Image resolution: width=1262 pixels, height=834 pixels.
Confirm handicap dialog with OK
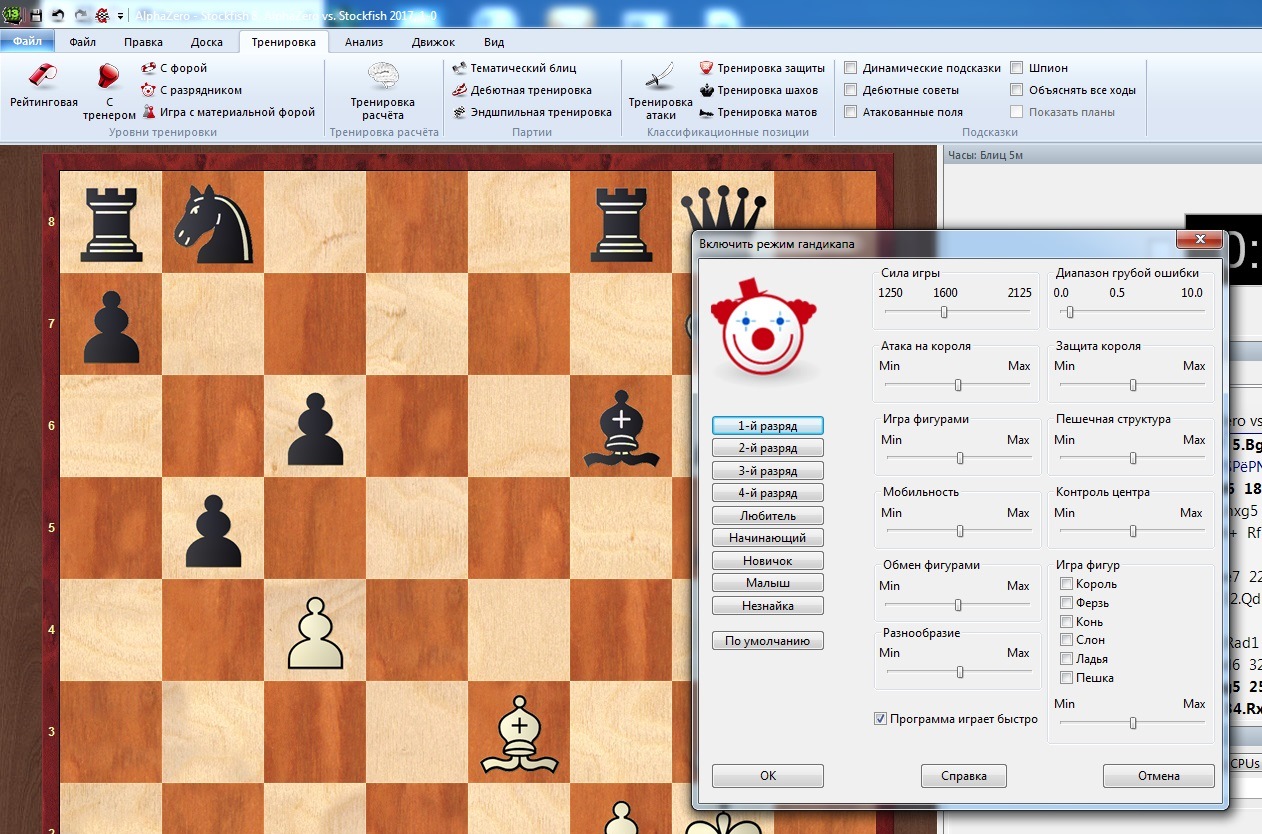[x=768, y=776]
